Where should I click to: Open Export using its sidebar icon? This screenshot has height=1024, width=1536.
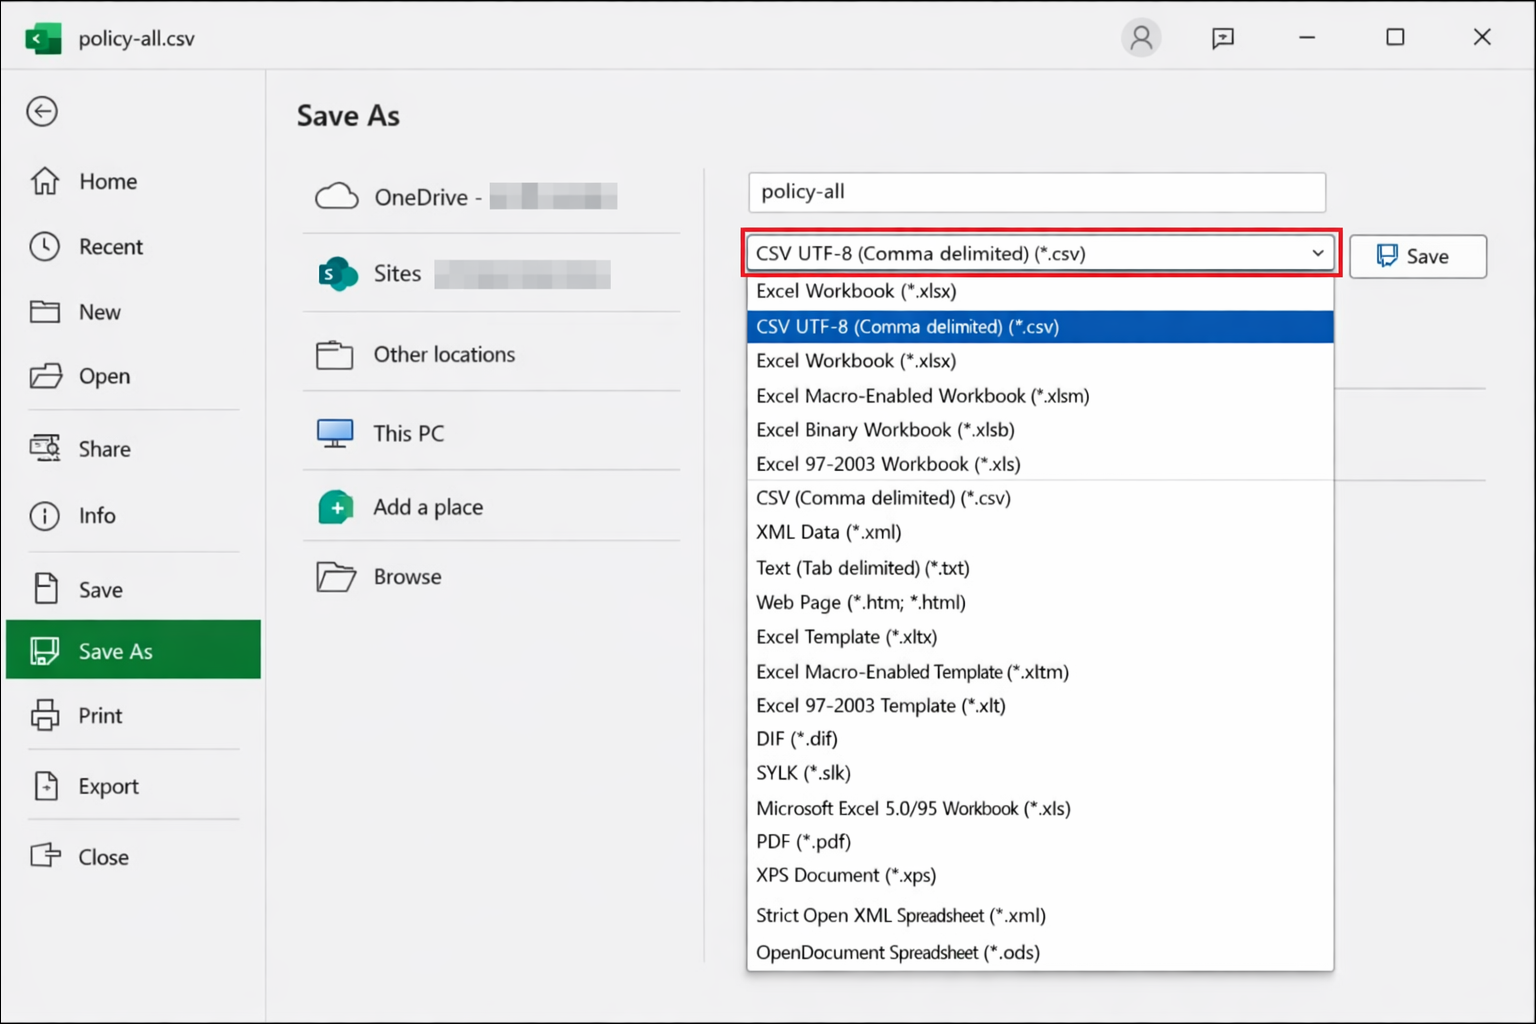46,786
